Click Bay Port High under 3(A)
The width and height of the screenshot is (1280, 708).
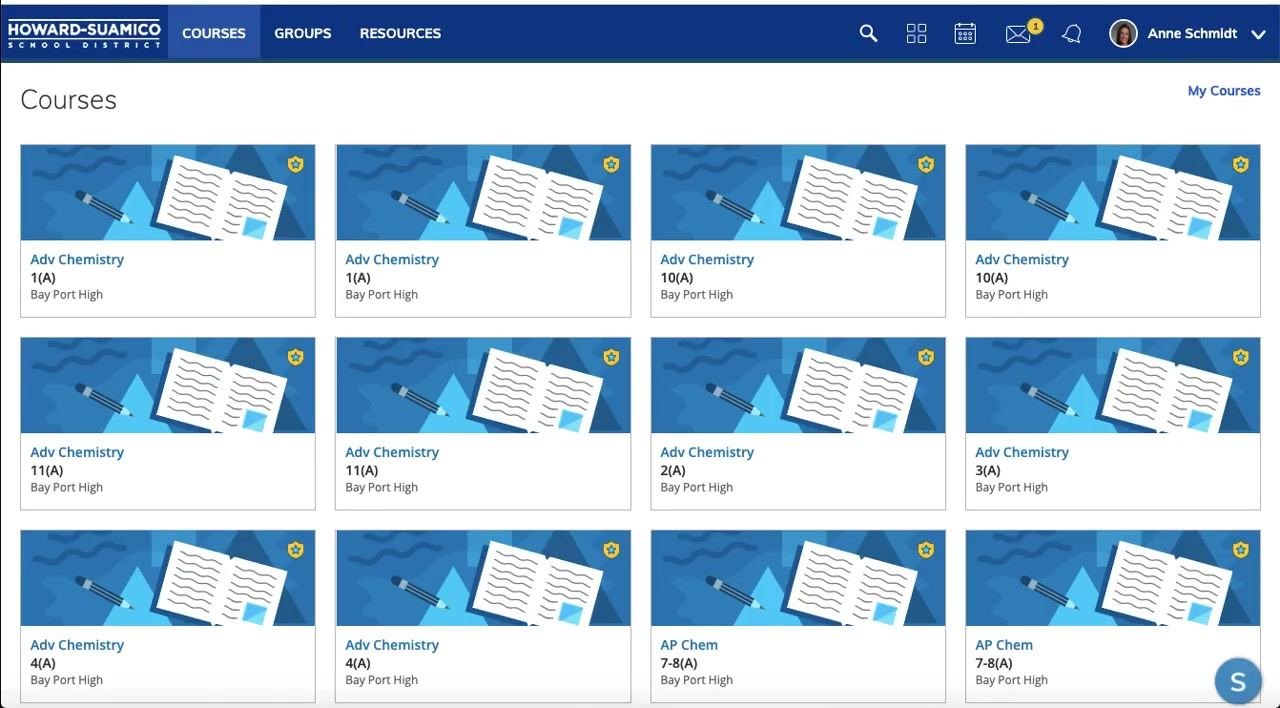[1012, 488]
